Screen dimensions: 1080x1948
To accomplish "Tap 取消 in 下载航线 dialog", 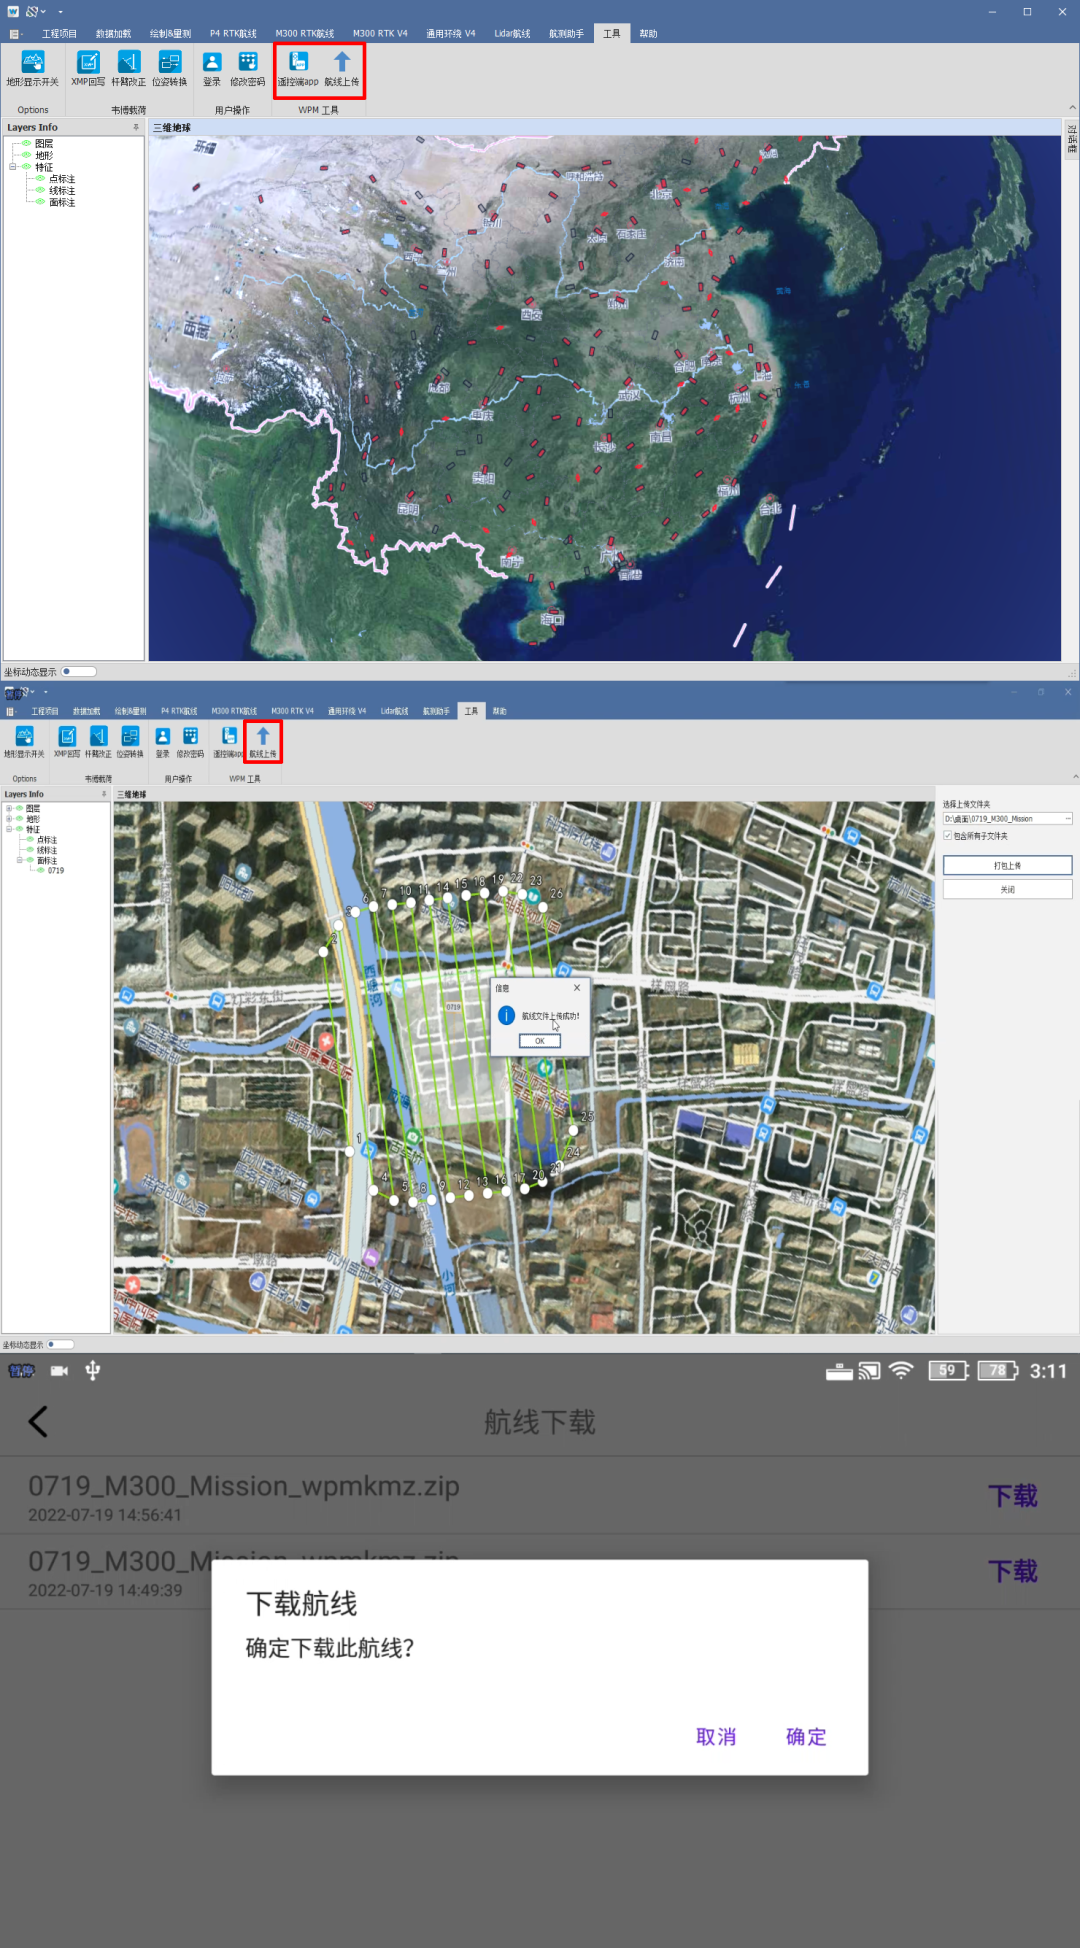I will tap(716, 1737).
